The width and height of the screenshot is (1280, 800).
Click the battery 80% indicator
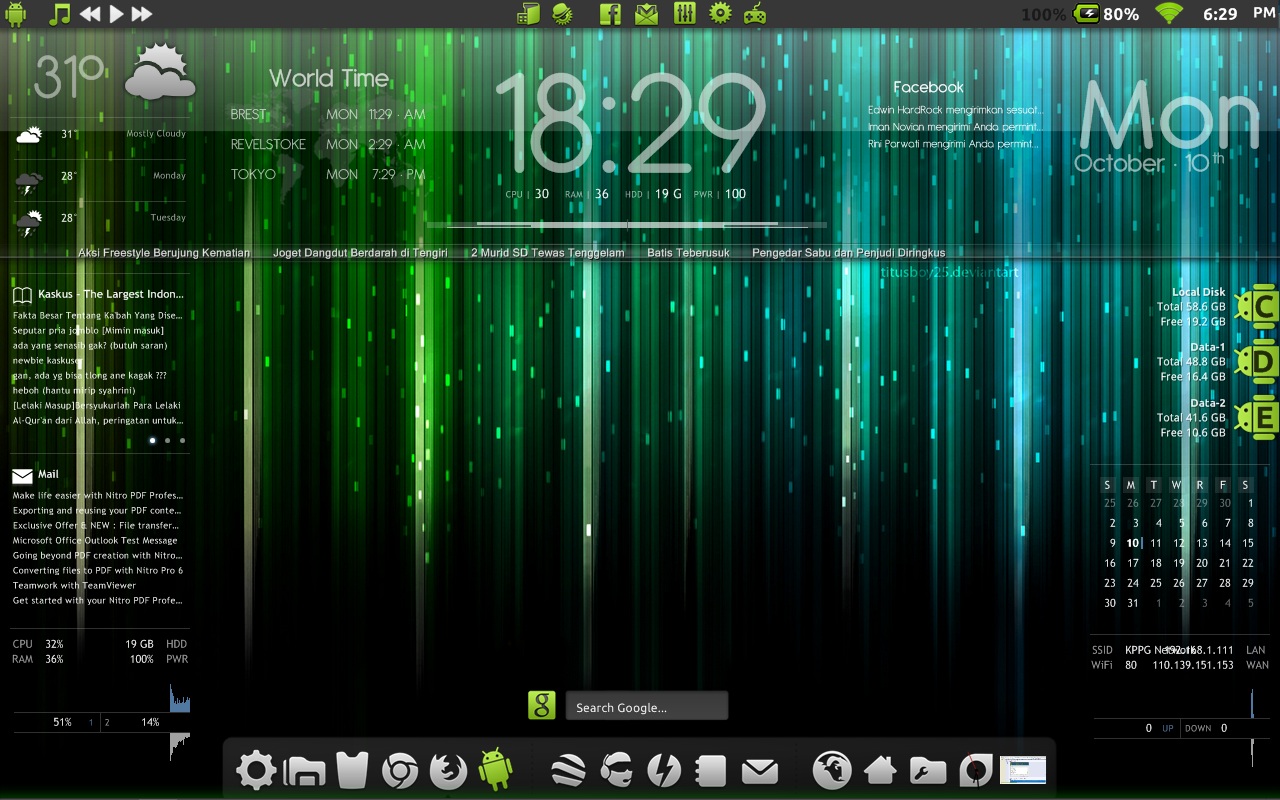click(x=1106, y=14)
